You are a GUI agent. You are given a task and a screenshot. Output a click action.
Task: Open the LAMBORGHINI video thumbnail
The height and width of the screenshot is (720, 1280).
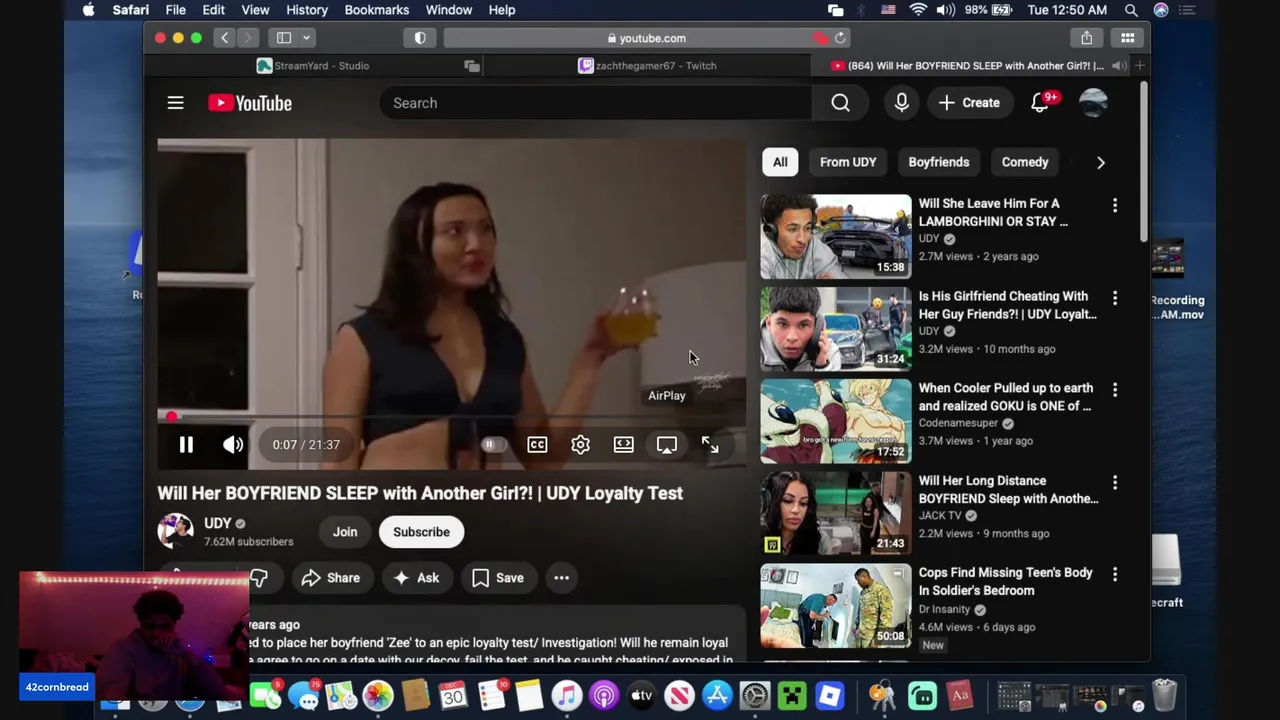coord(836,237)
